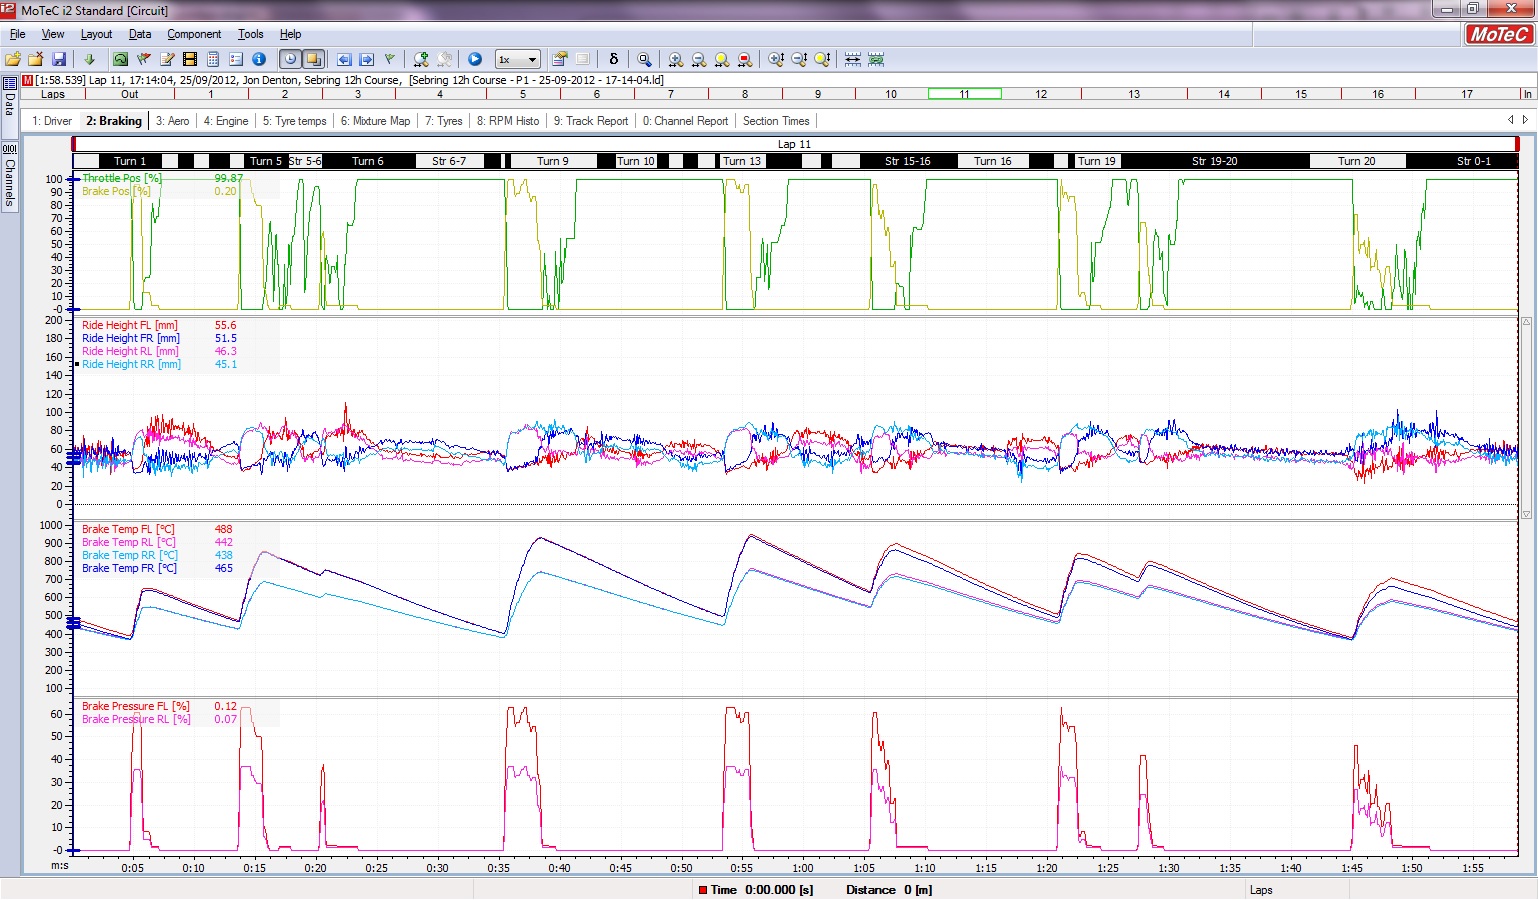Click the blue info circle icon
This screenshot has width=1538, height=900.
click(259, 60)
